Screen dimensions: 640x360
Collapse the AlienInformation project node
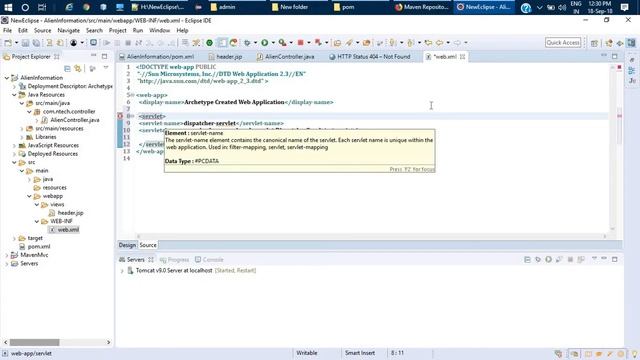(7, 78)
